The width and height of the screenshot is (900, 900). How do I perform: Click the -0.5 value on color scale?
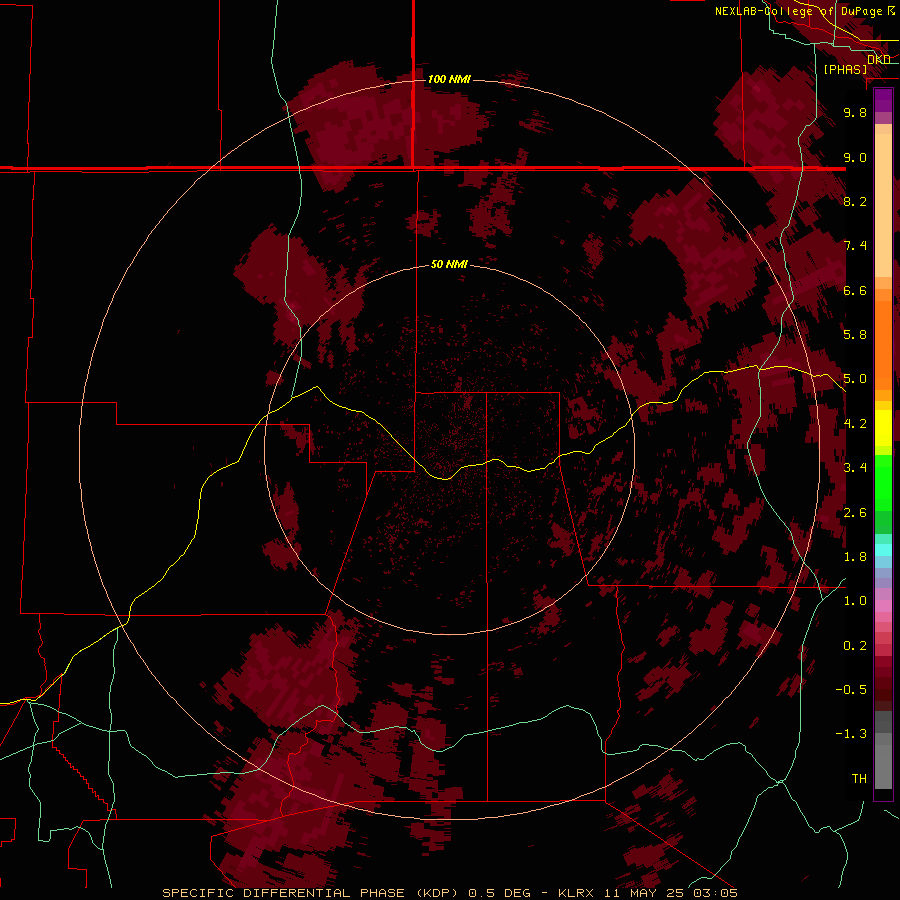pyautogui.click(x=851, y=690)
